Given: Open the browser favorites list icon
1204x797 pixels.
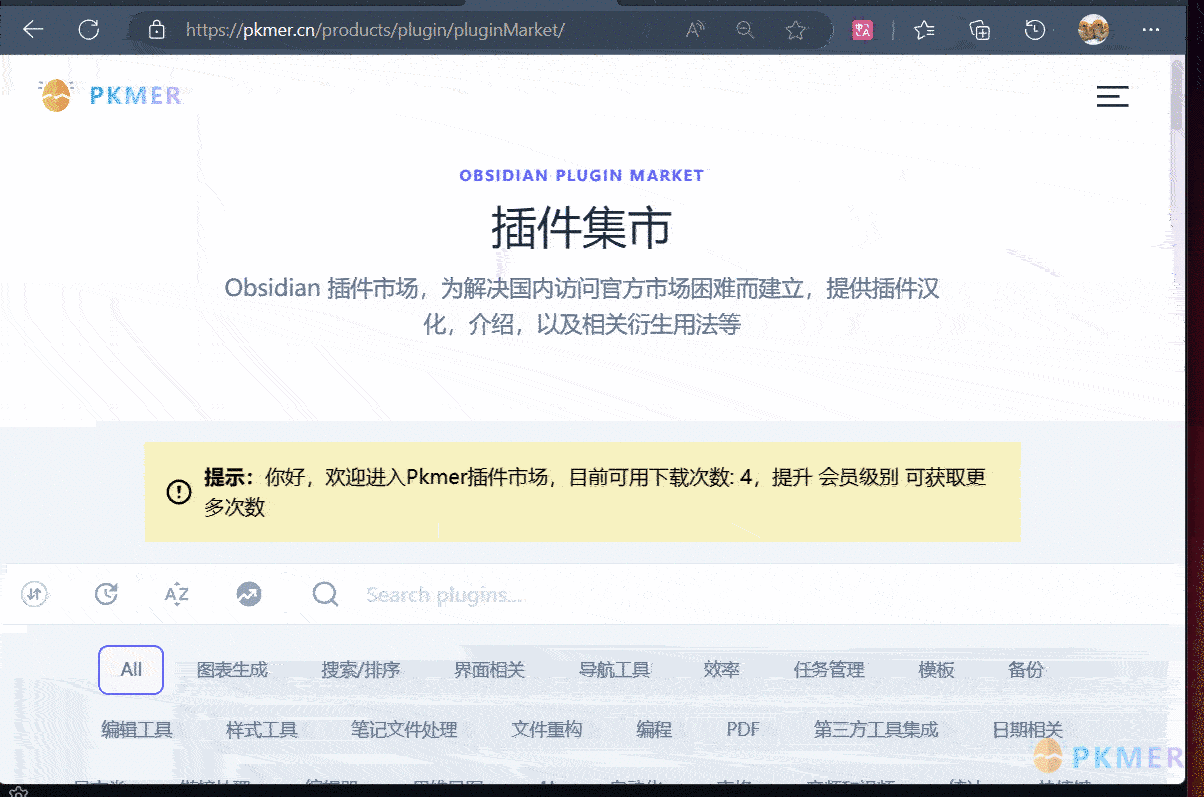Looking at the screenshot, I should point(925,30).
